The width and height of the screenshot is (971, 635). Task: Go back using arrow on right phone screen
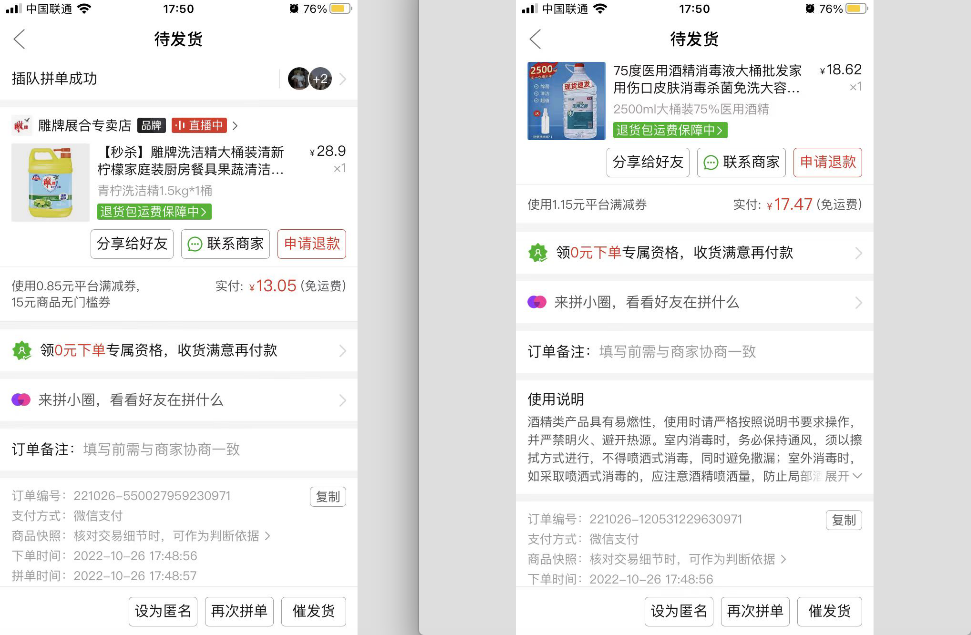pos(535,39)
